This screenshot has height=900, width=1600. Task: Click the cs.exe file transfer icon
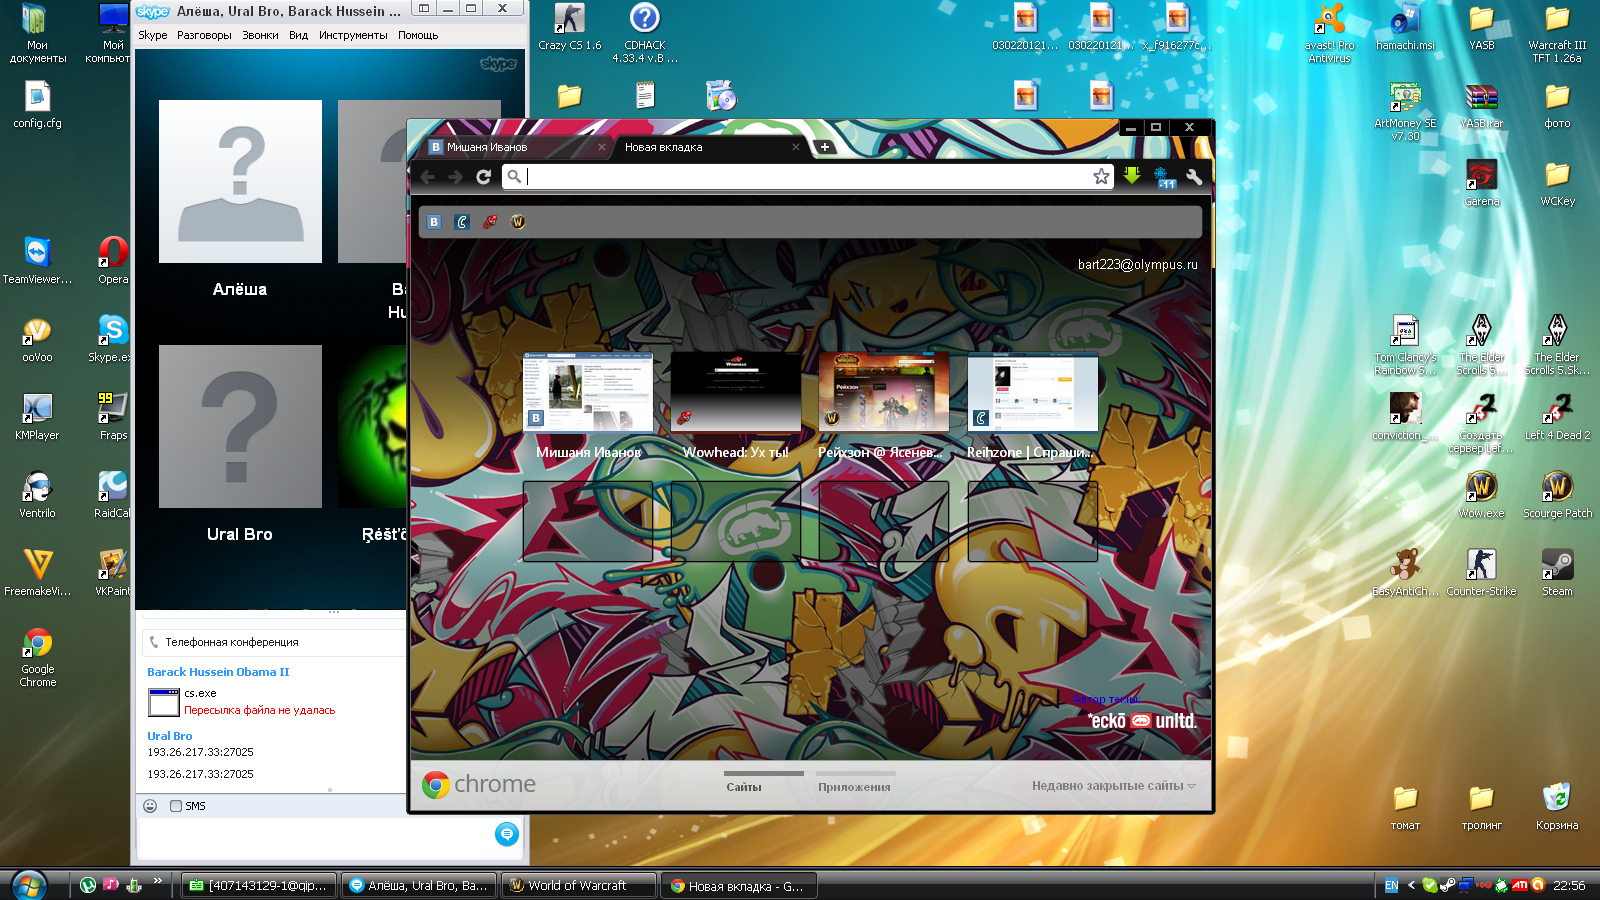[163, 702]
